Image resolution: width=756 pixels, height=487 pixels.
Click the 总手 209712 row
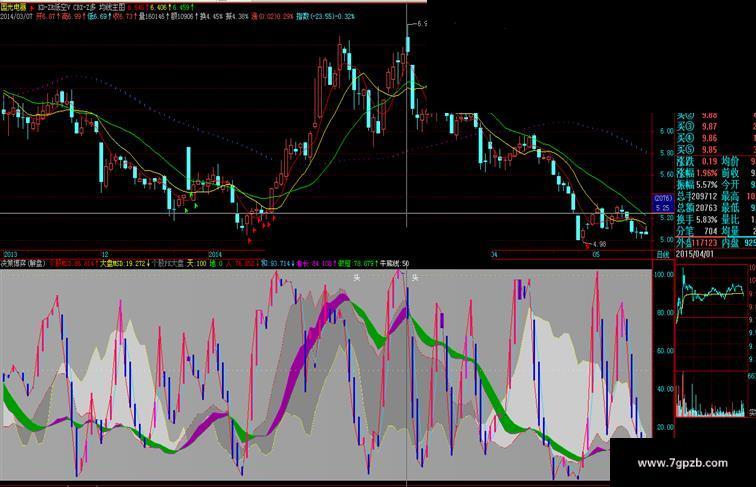tap(697, 196)
